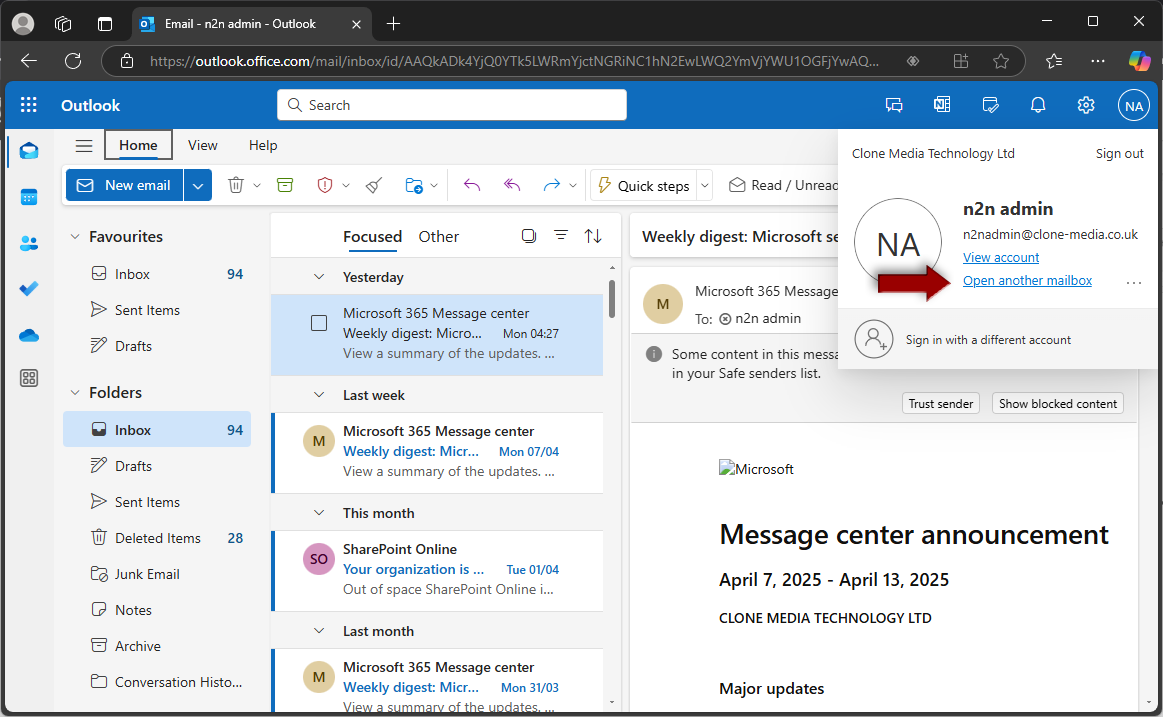Click the New email button

point(125,185)
